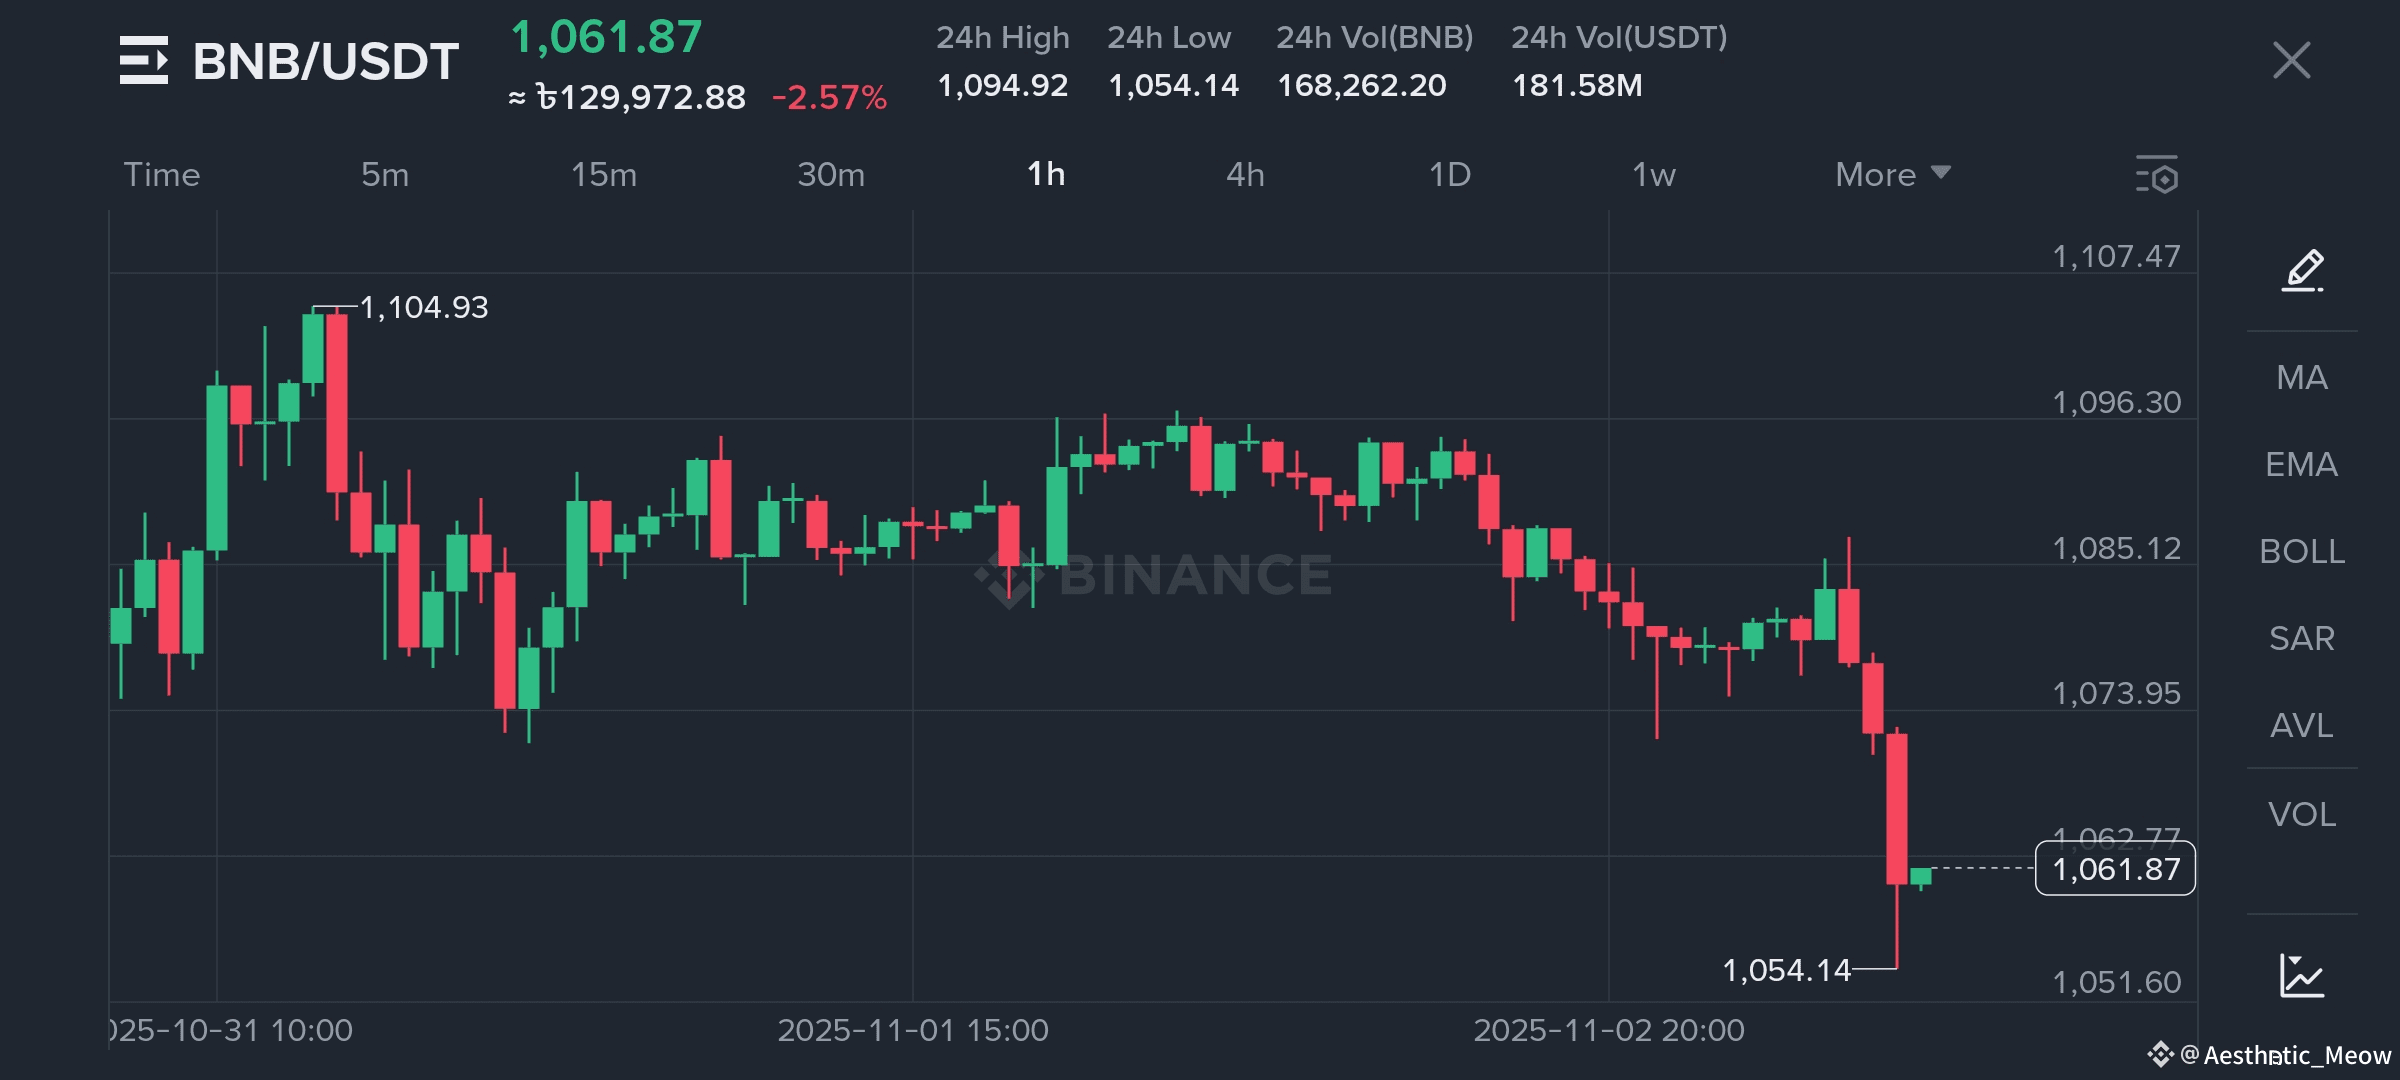Select the Time line-chart view
The width and height of the screenshot is (2400, 1080).
(x=162, y=175)
